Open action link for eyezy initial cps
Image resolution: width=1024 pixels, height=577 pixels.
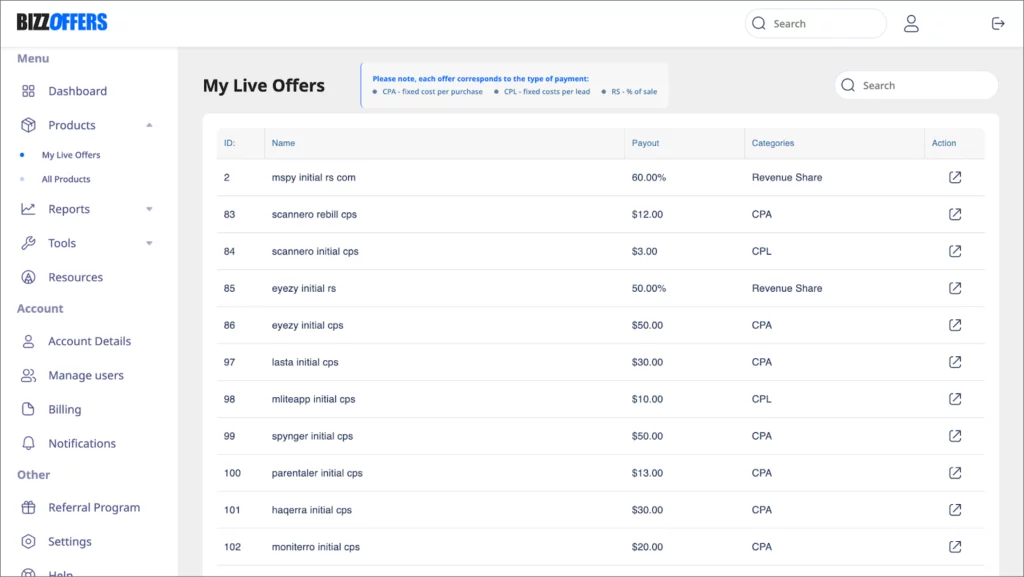click(955, 324)
